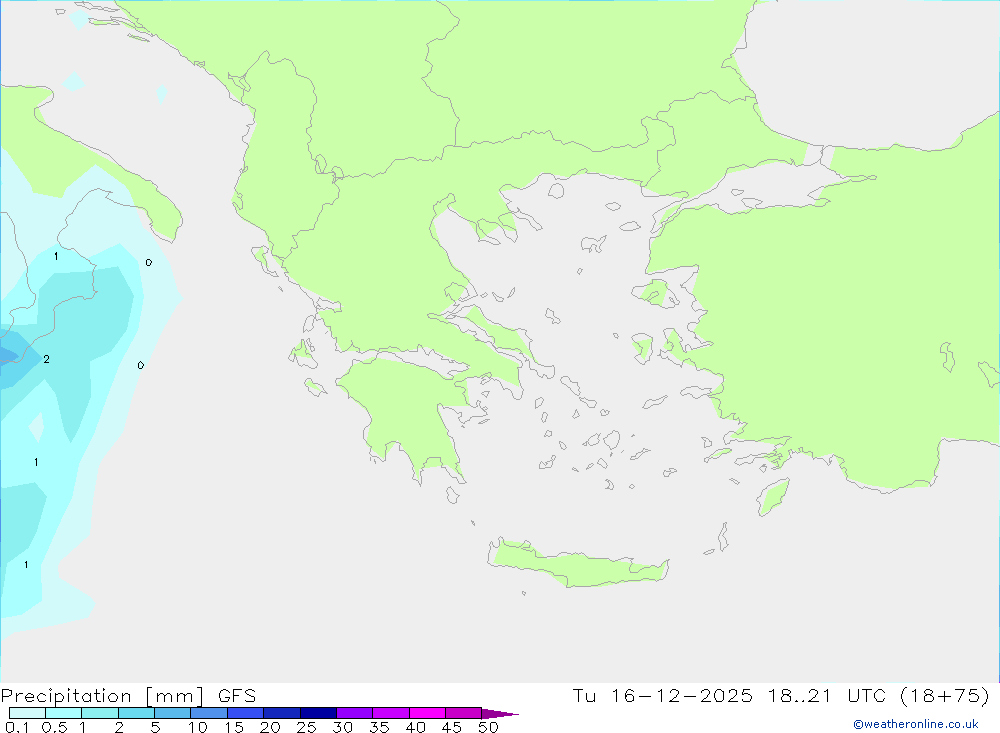Click the '2' contour label on the map
1000x733 pixels.
pyautogui.click(x=47, y=360)
